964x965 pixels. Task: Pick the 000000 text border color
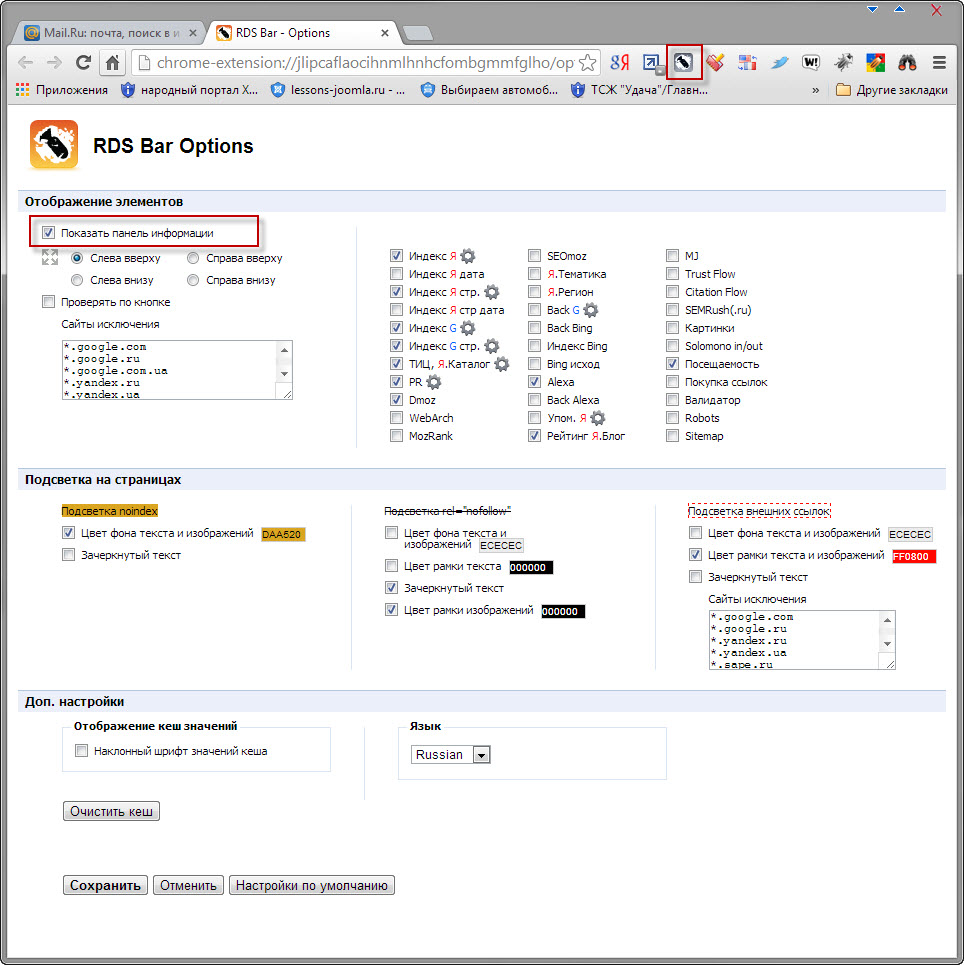(531, 567)
